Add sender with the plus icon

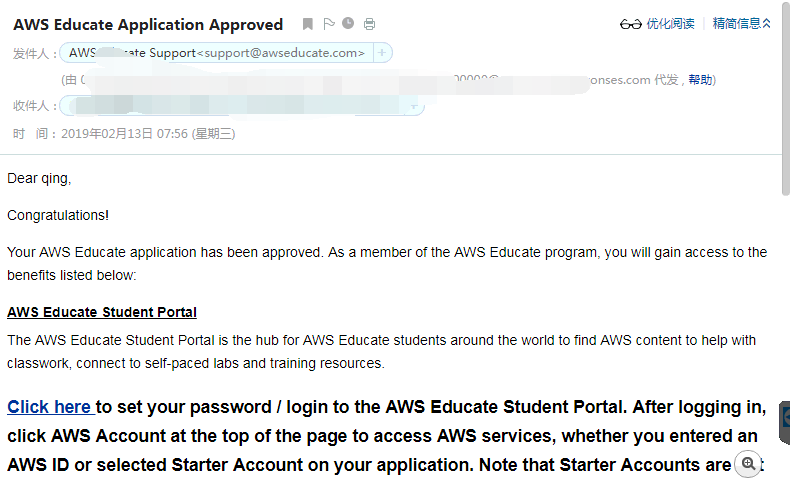coord(383,53)
